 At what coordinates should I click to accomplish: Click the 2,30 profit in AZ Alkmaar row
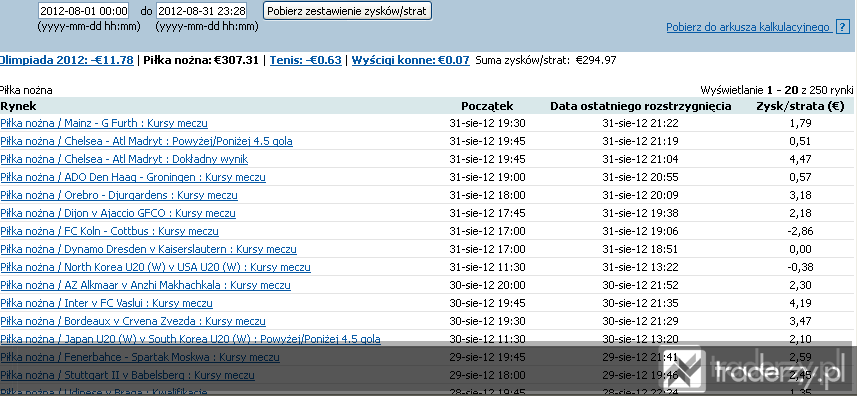(x=801, y=286)
